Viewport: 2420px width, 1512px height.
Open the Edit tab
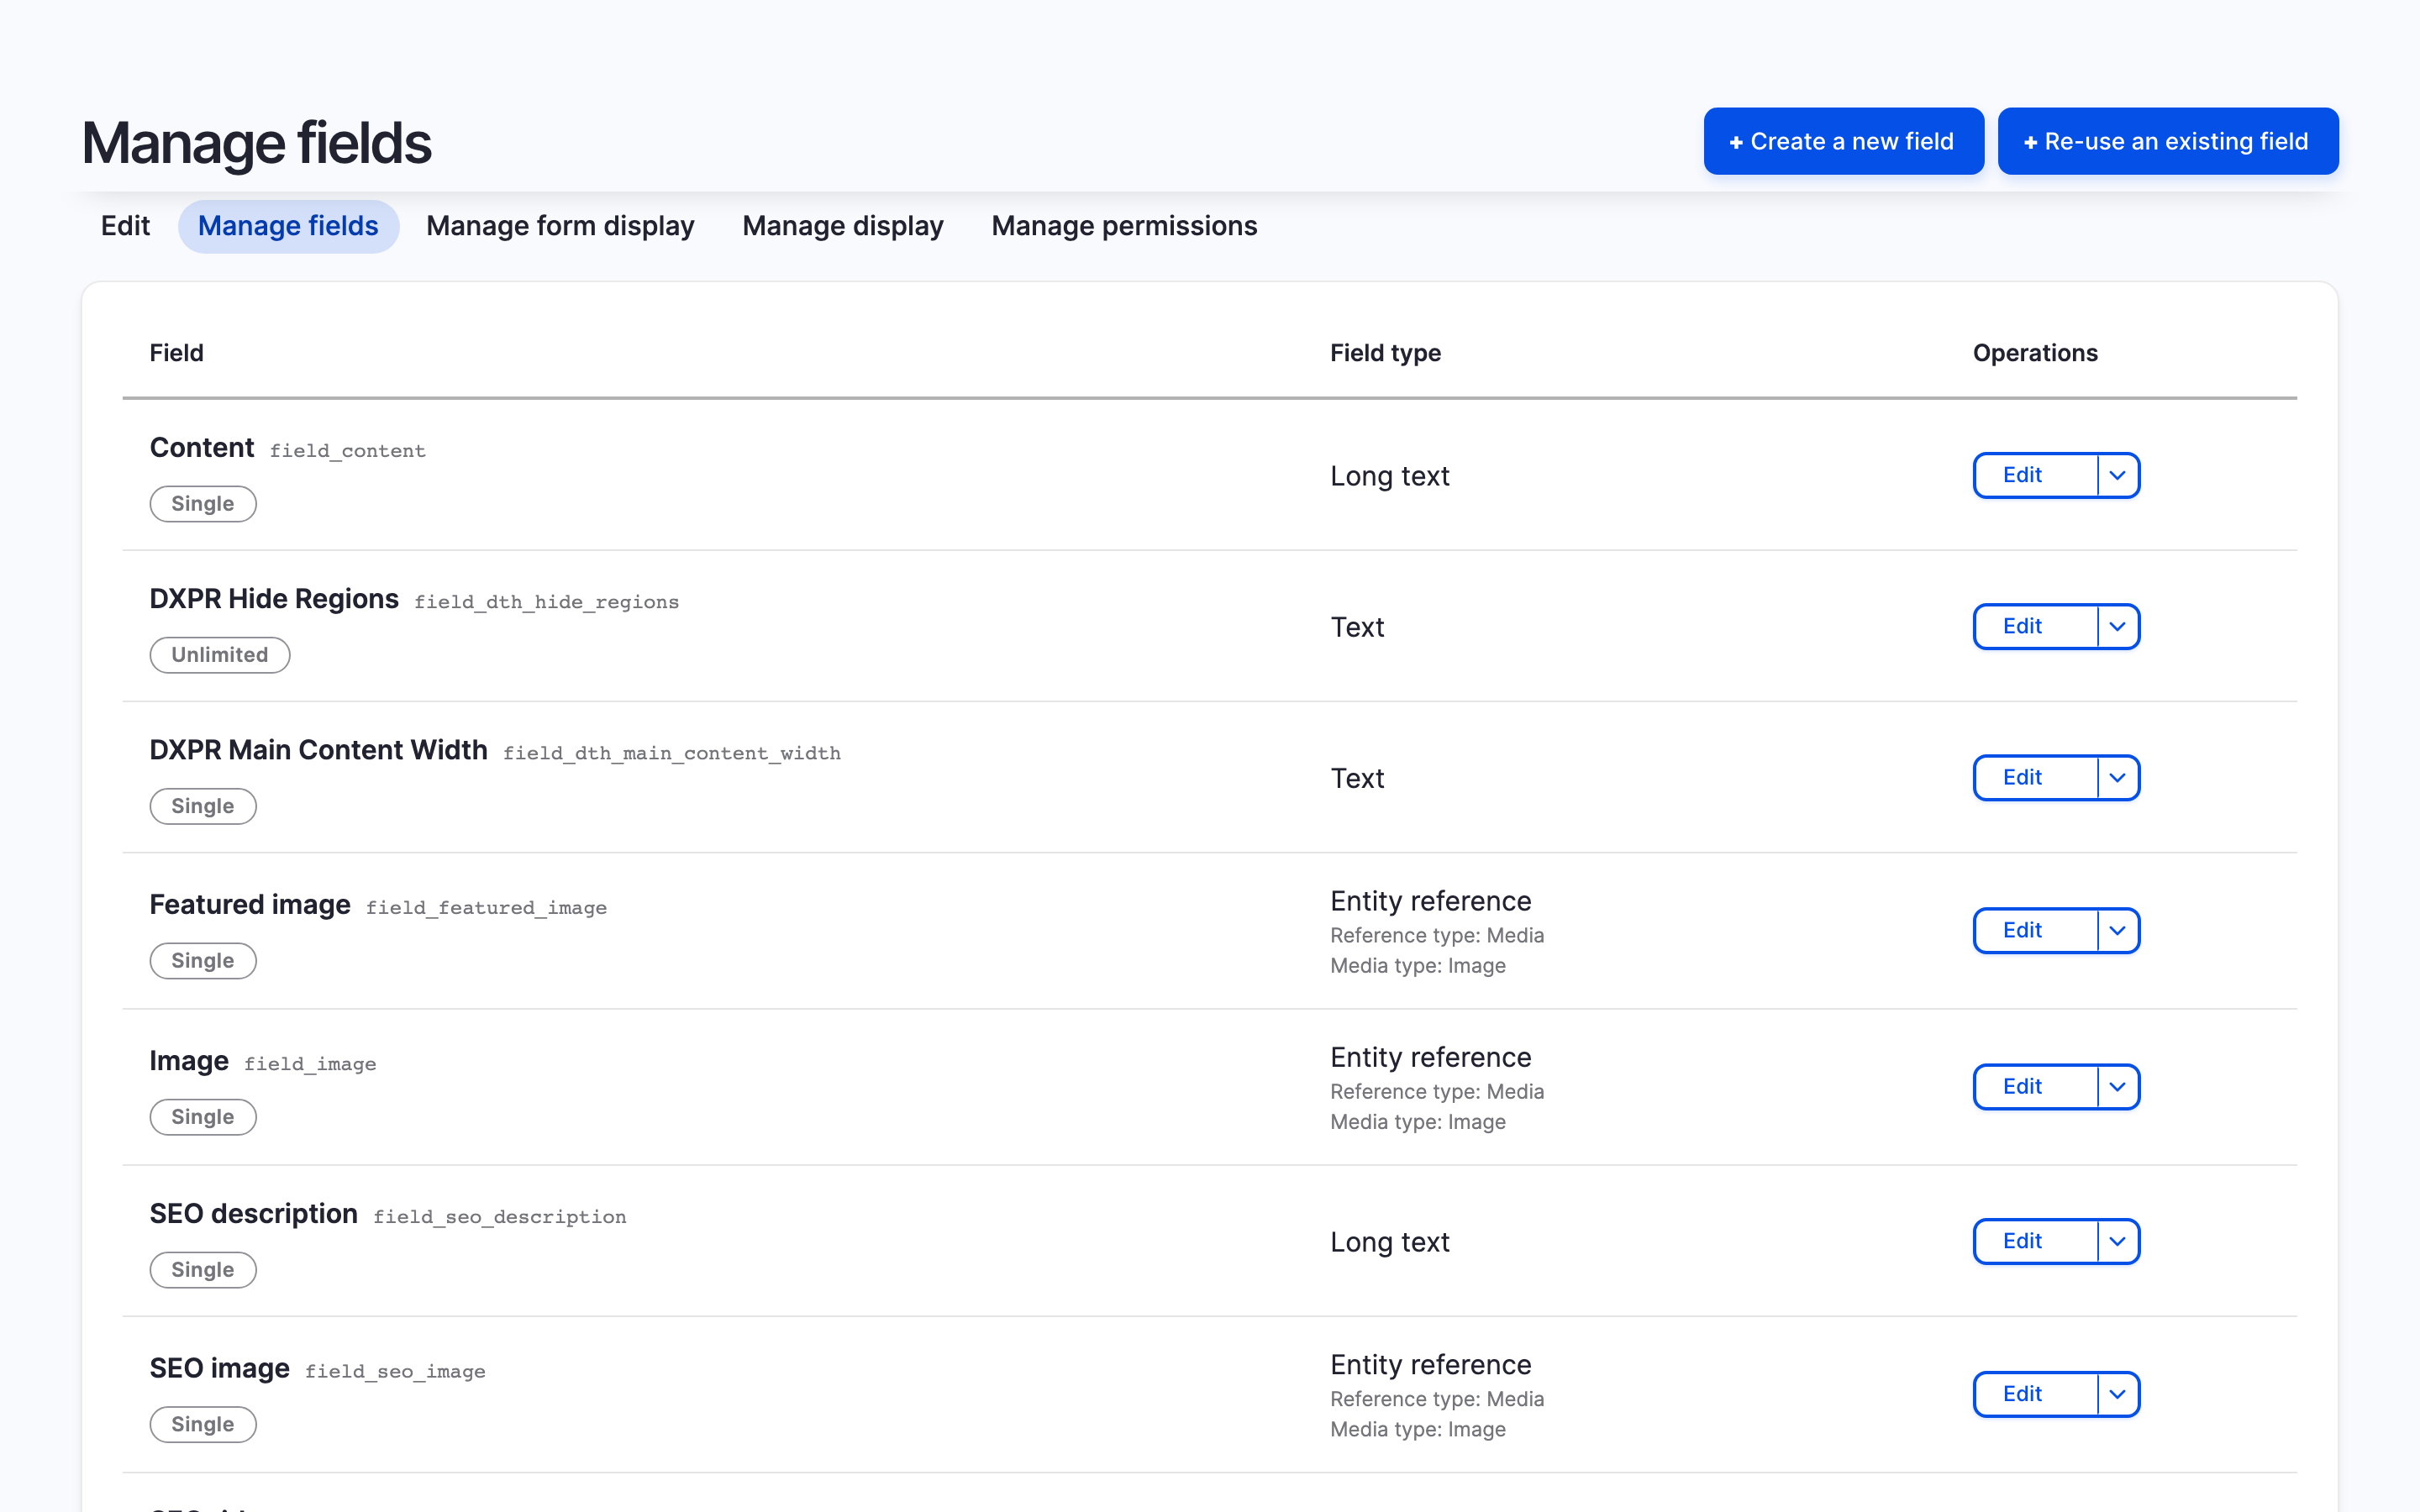tap(125, 226)
